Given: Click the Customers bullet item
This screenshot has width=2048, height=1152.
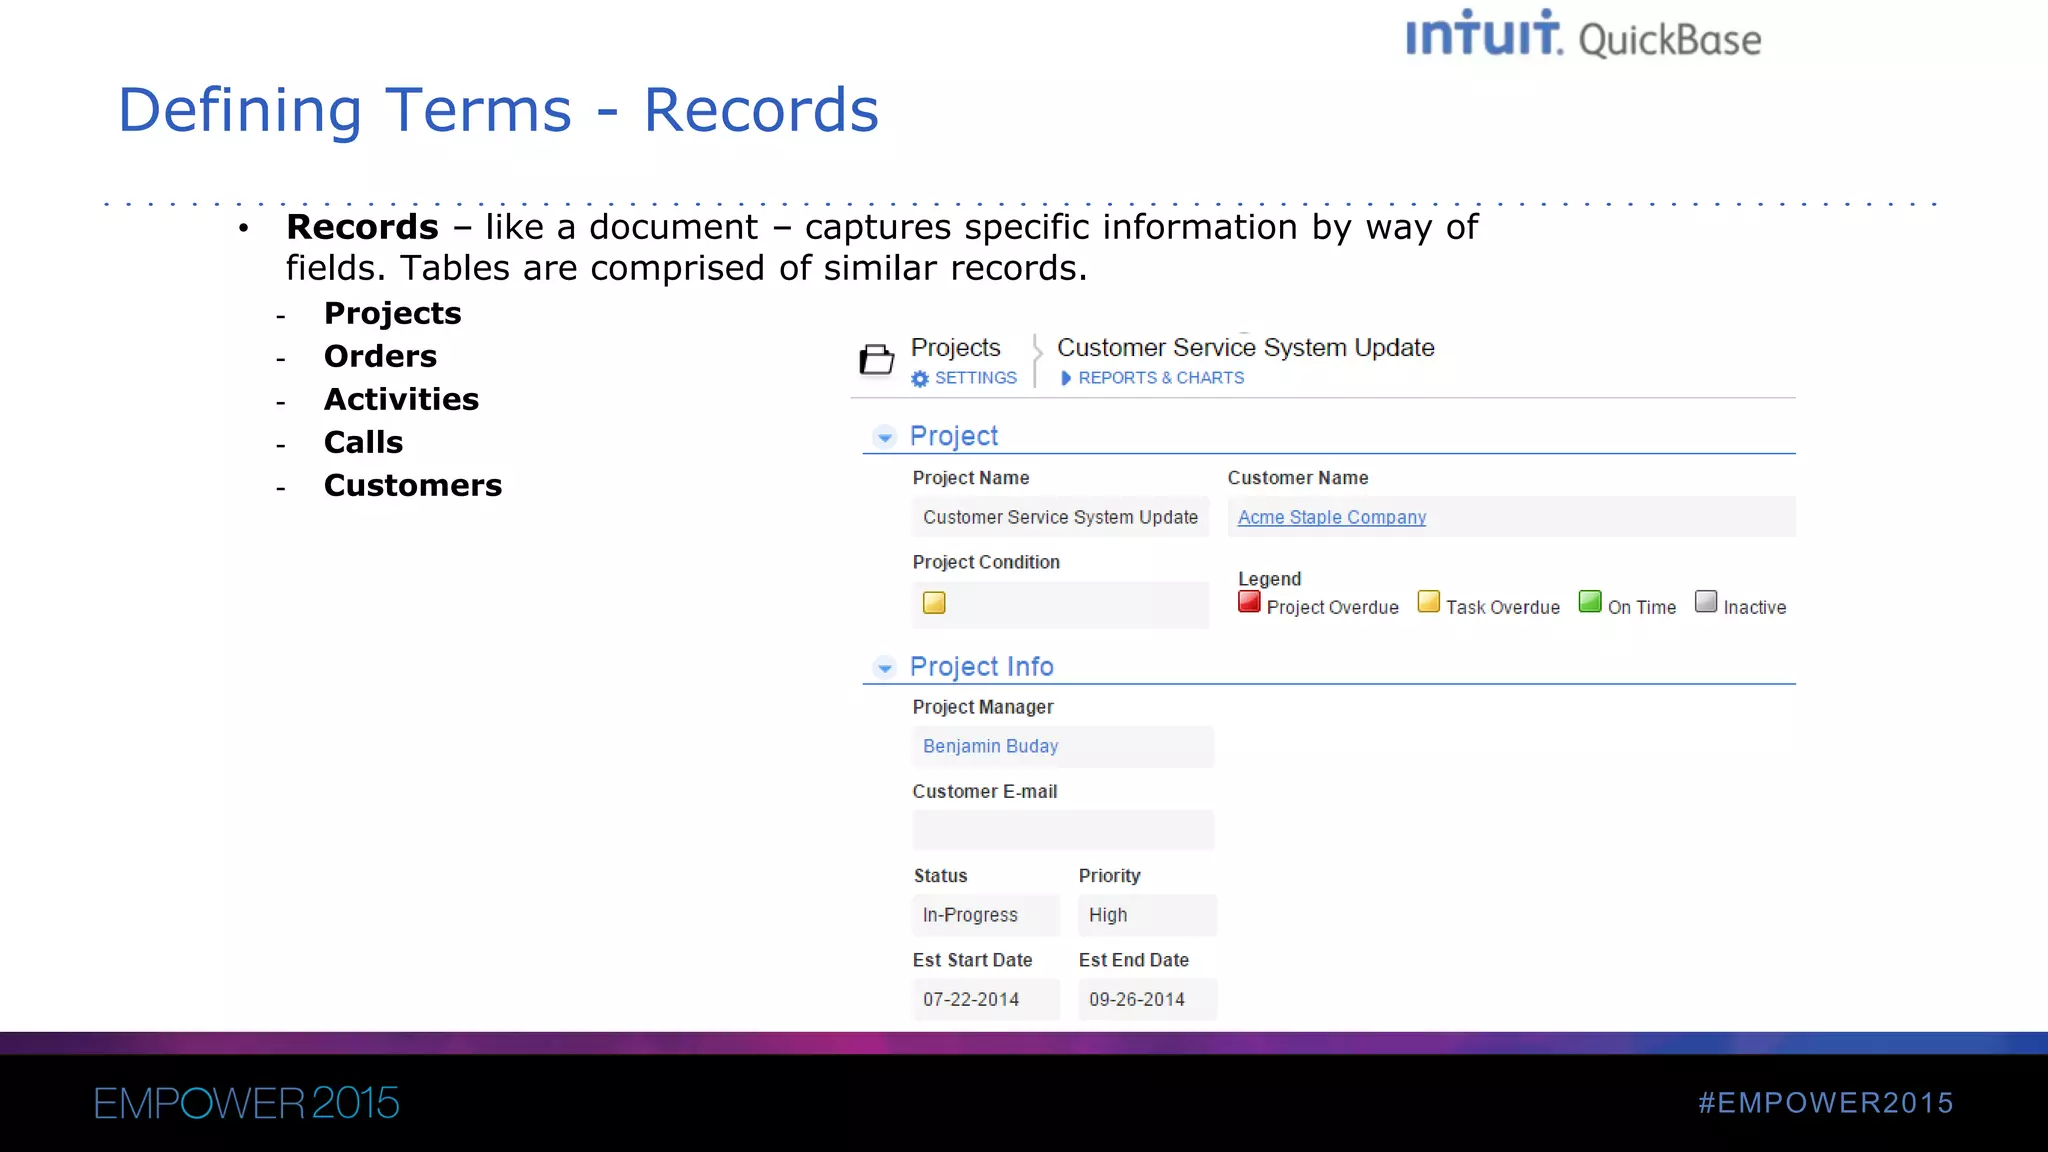Looking at the screenshot, I should pyautogui.click(x=413, y=485).
